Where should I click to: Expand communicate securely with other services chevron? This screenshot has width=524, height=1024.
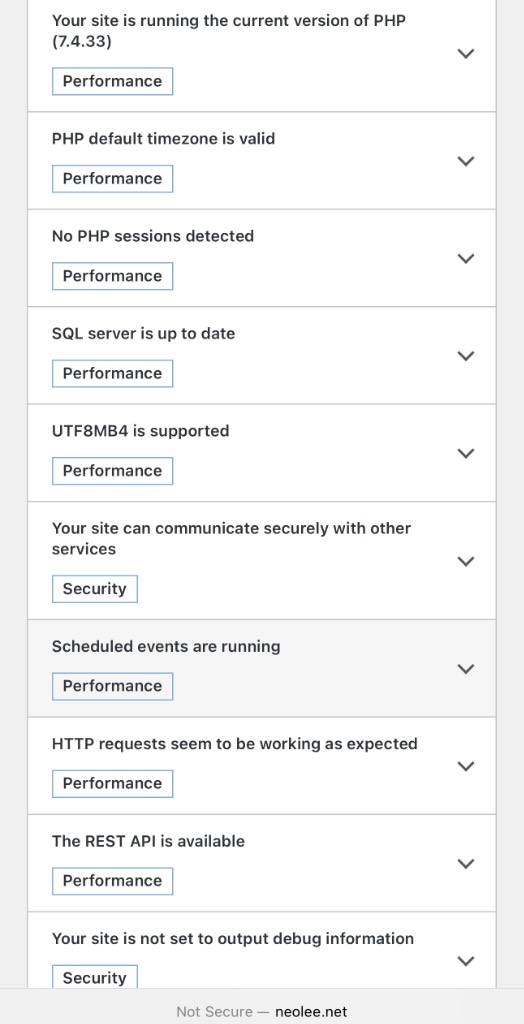(x=465, y=561)
